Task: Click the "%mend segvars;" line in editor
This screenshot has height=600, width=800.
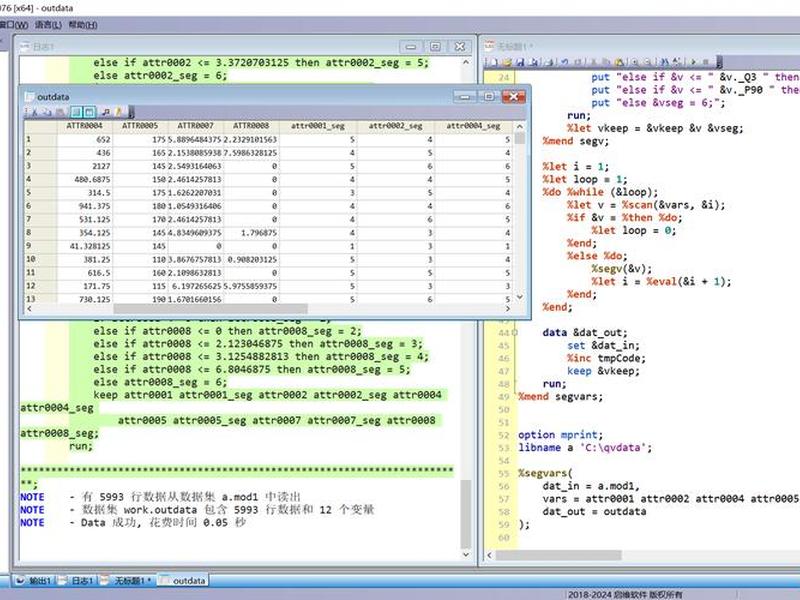Action: click(x=560, y=396)
